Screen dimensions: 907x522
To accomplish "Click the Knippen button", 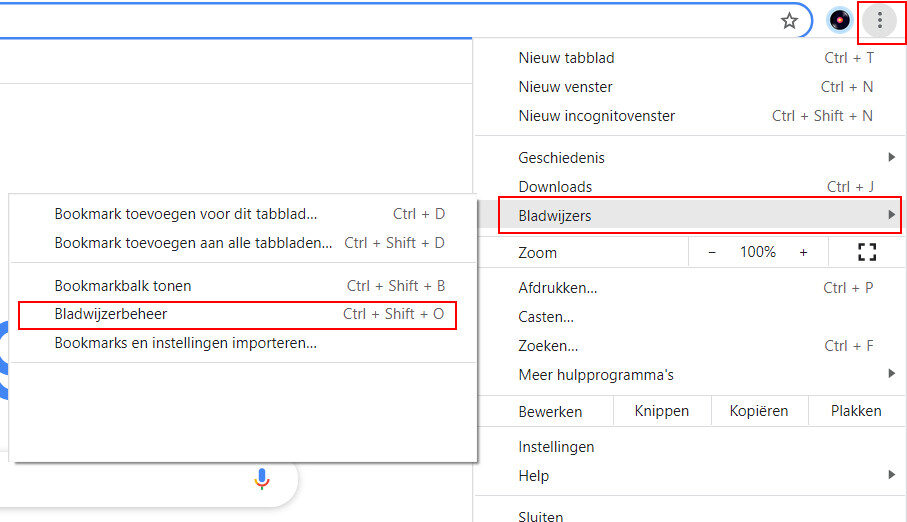I will pyautogui.click(x=661, y=411).
